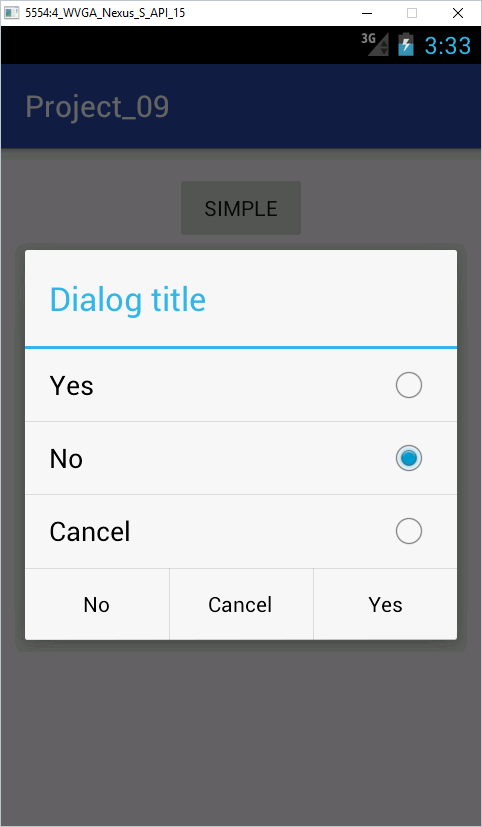Maximize the emulator window
The height and width of the screenshot is (827, 482).
412,13
